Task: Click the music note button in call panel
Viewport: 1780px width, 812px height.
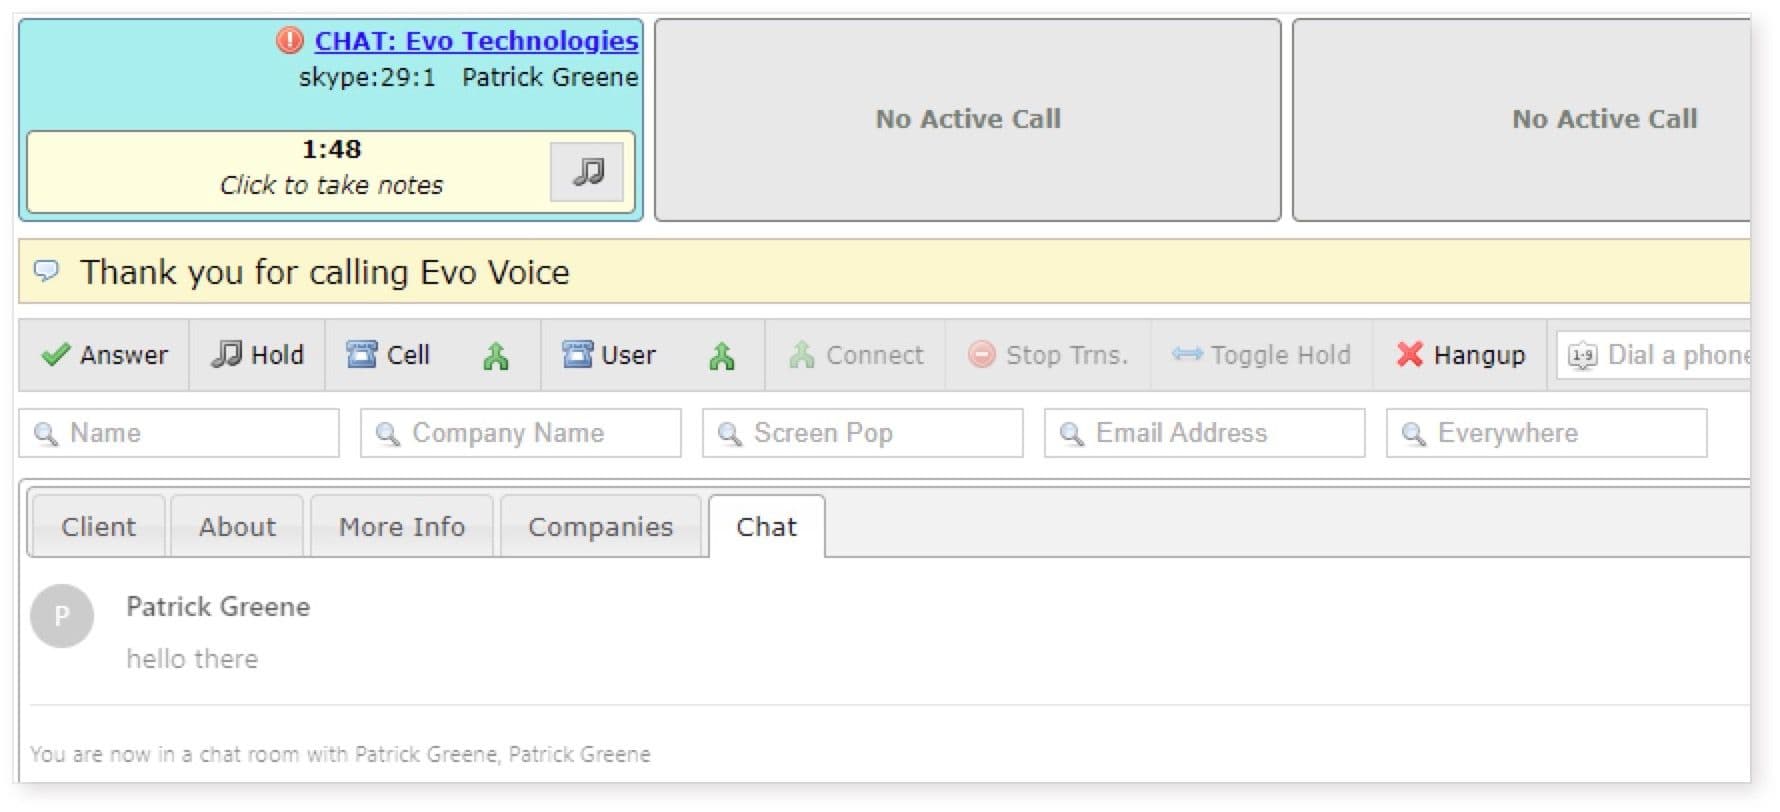Action: click(587, 172)
